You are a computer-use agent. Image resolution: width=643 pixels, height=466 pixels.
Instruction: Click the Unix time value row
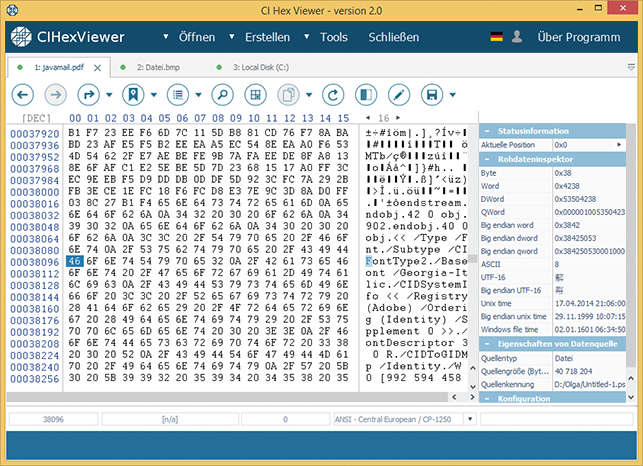(552, 303)
